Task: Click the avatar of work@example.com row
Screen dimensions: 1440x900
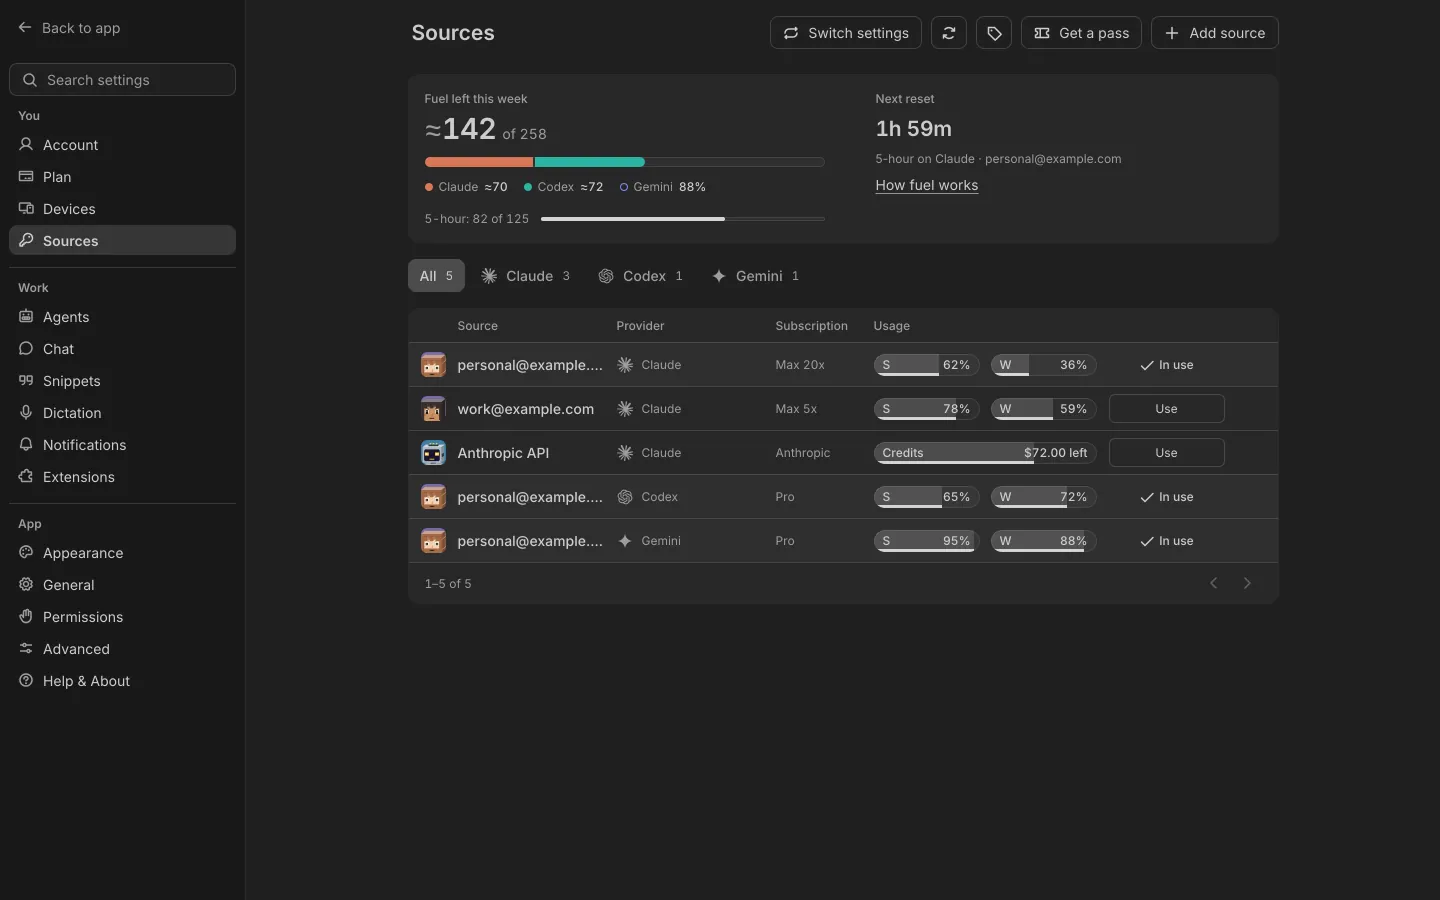Action: [x=433, y=409]
